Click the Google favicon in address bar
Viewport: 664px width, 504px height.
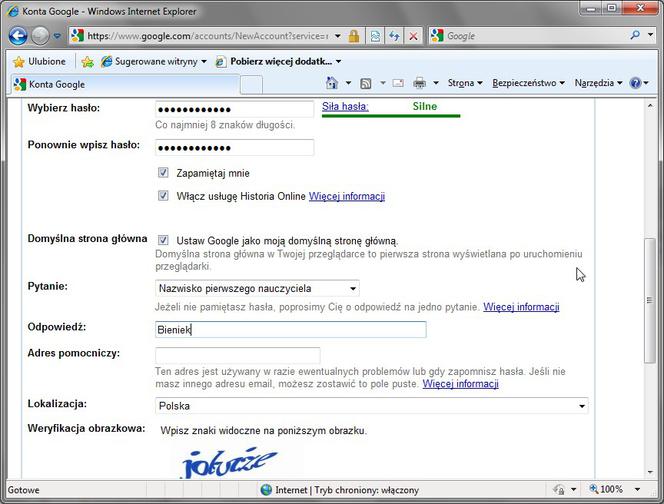pos(77,36)
